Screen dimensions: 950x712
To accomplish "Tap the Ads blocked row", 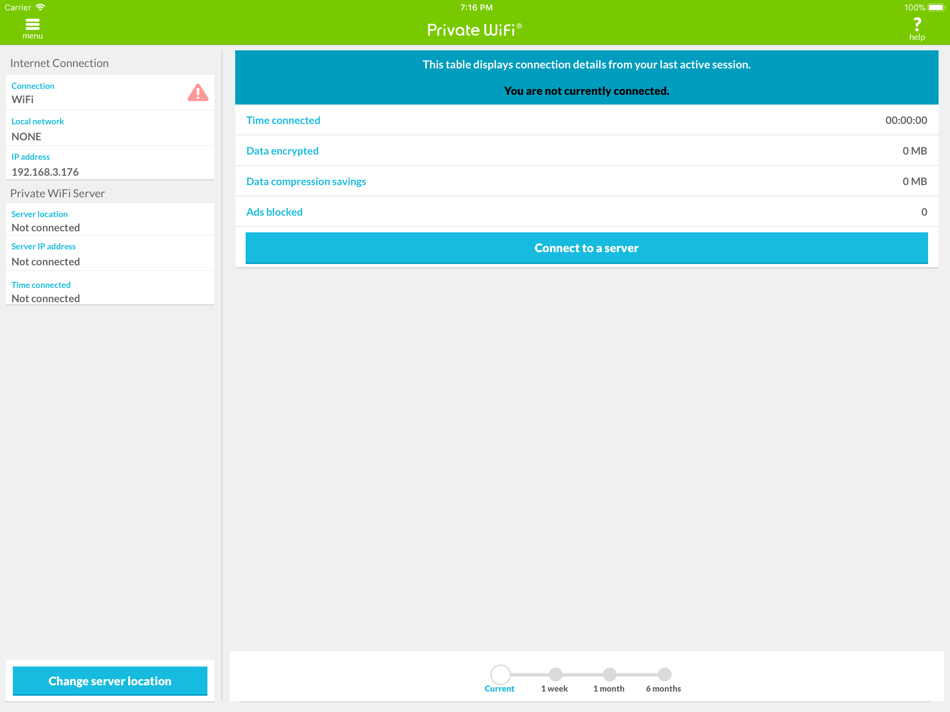I will pos(586,211).
